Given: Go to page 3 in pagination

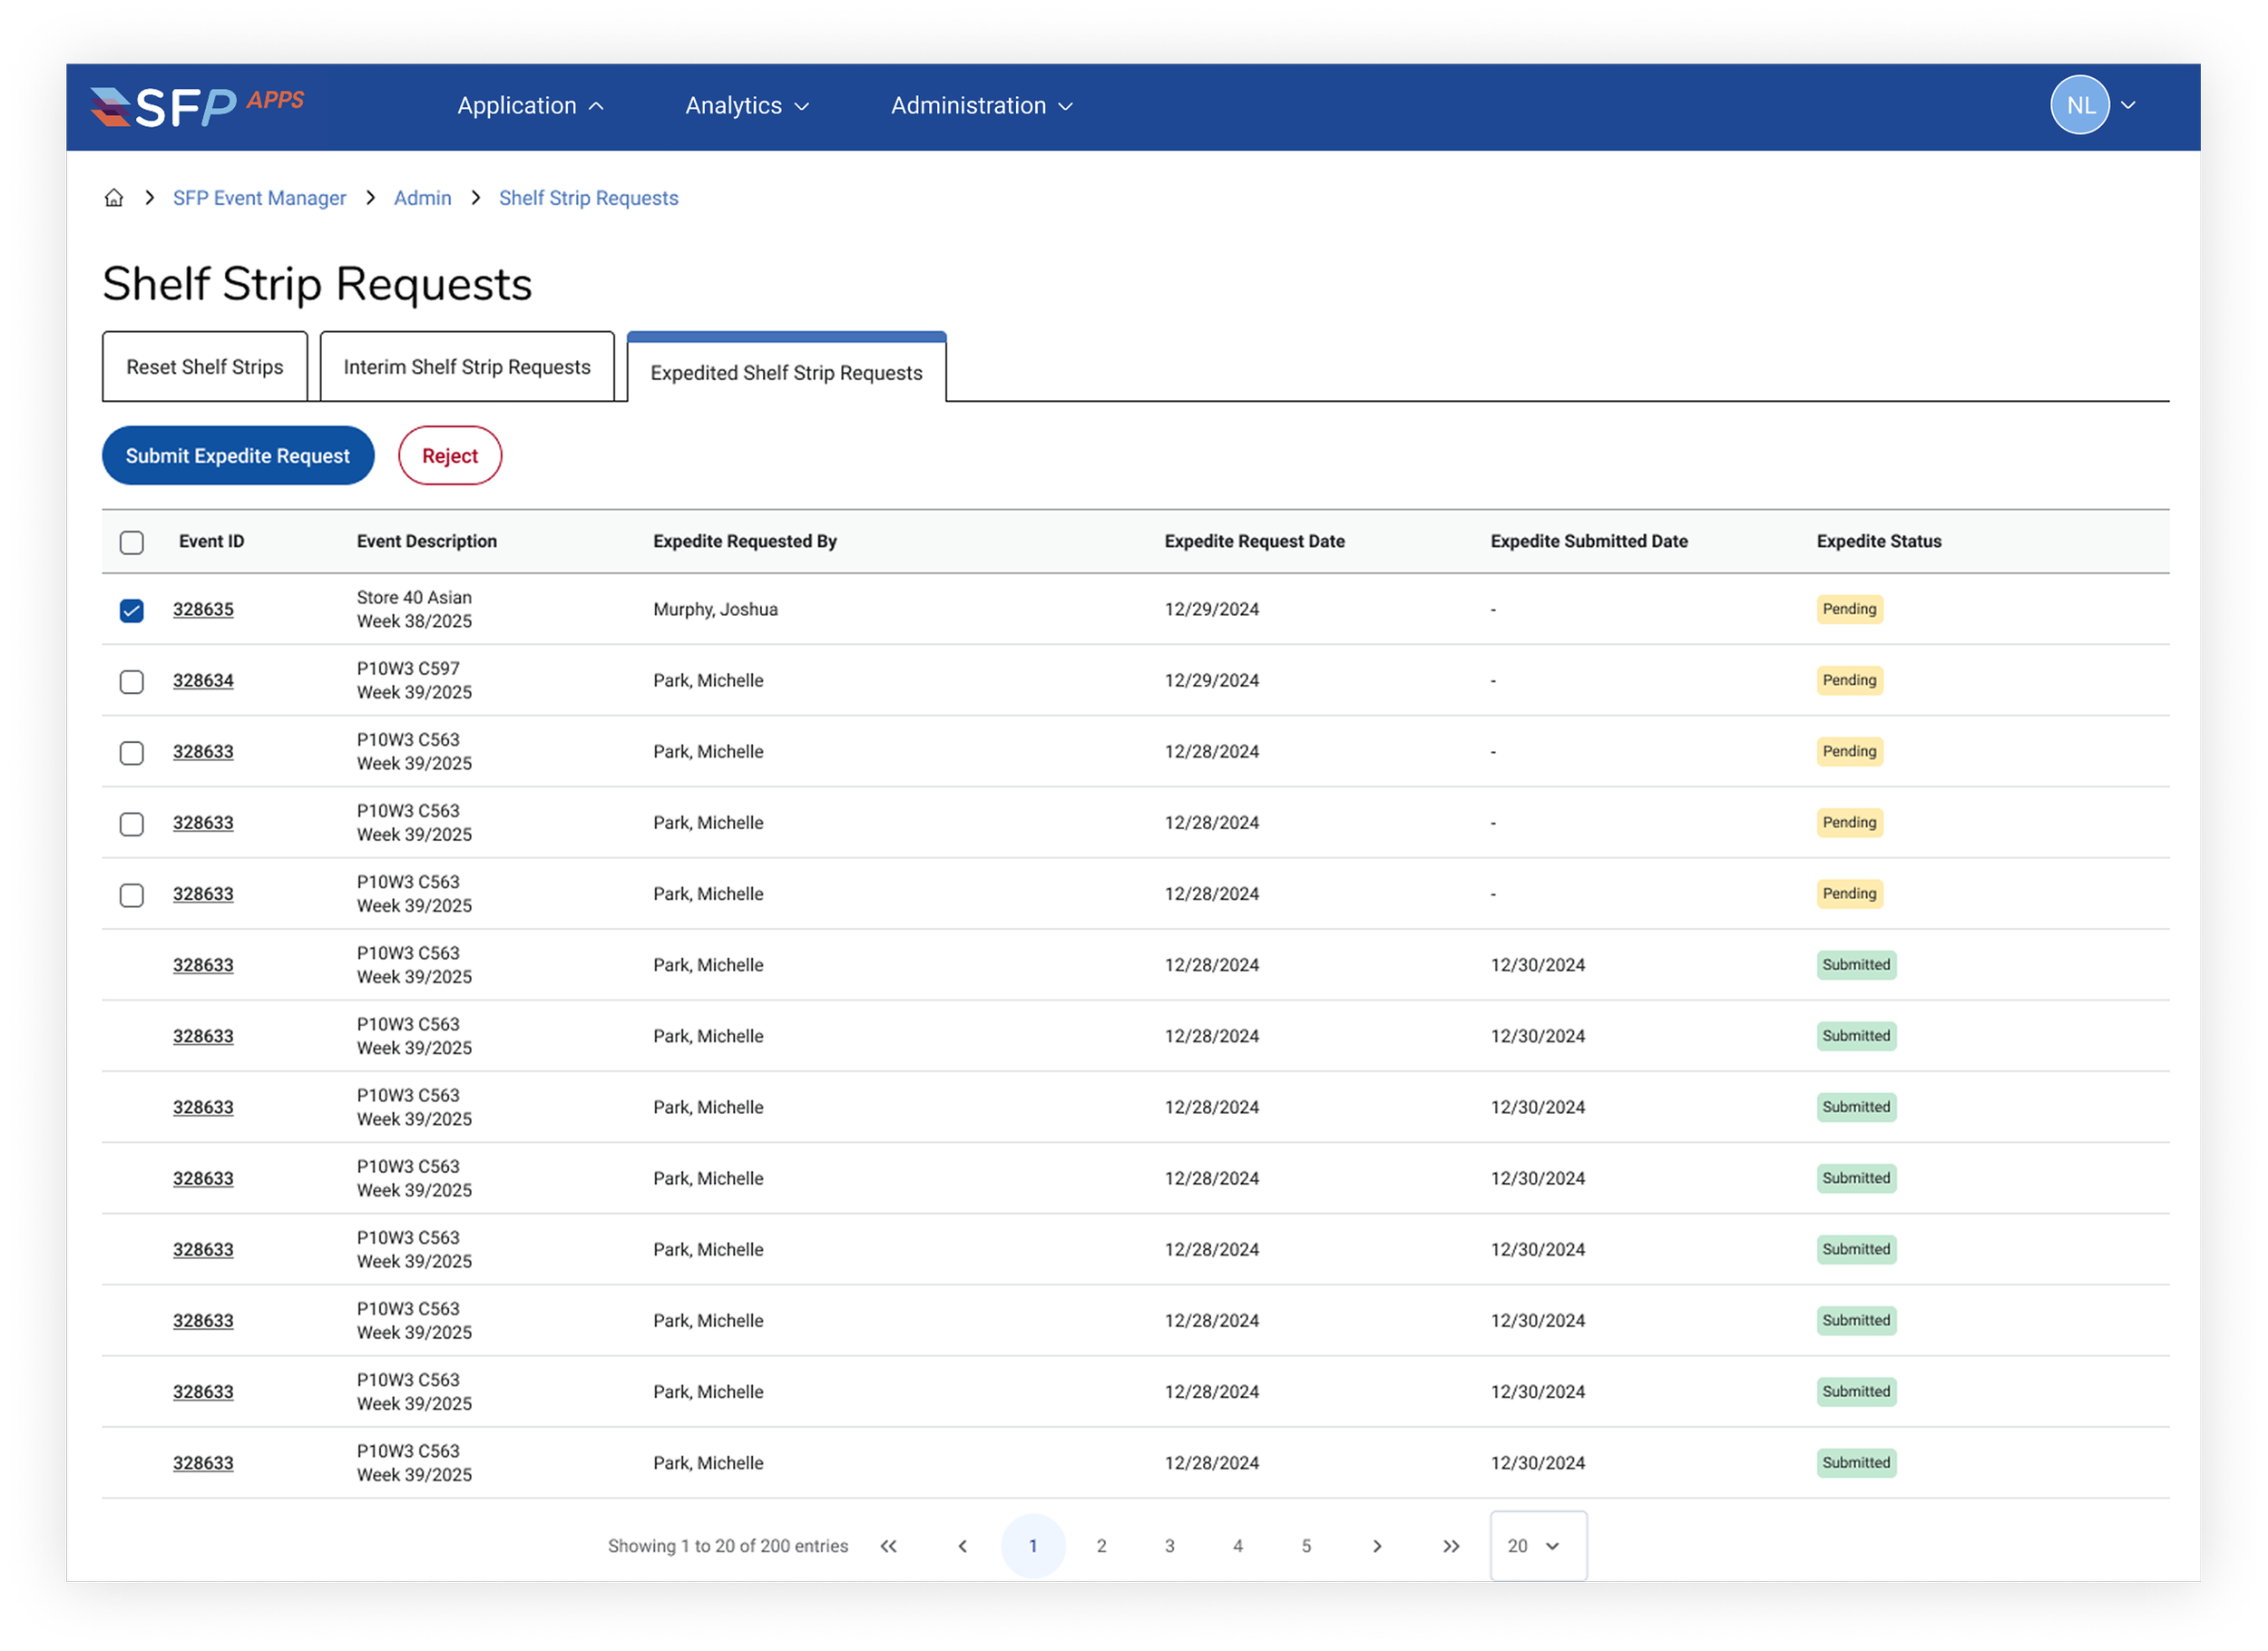Looking at the screenshot, I should coord(1170,1546).
